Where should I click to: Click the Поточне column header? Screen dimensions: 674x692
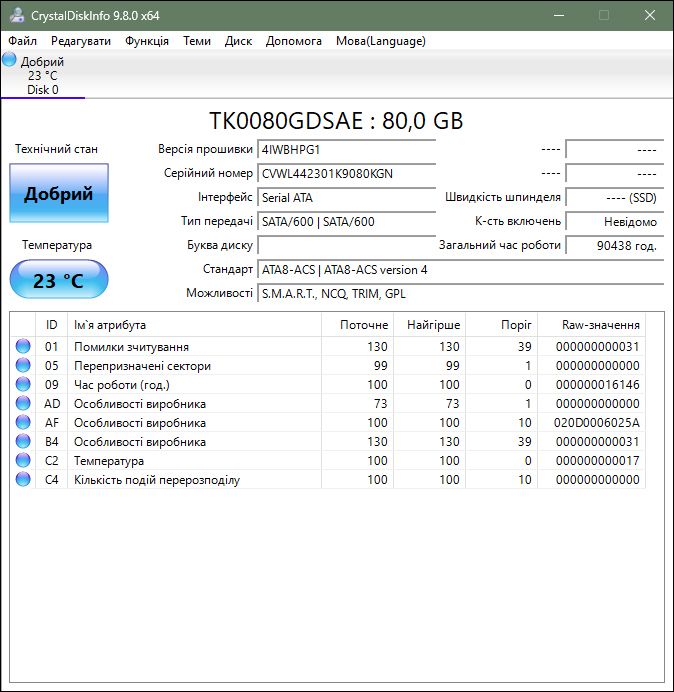(358, 325)
